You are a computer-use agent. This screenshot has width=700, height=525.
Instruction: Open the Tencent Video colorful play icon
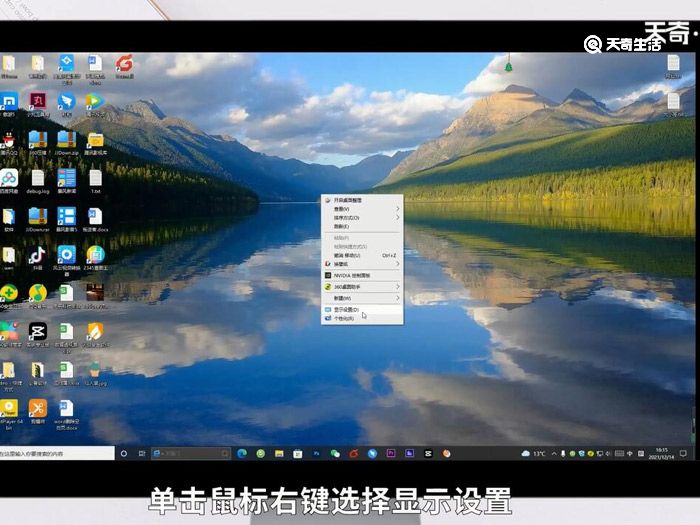point(95,101)
